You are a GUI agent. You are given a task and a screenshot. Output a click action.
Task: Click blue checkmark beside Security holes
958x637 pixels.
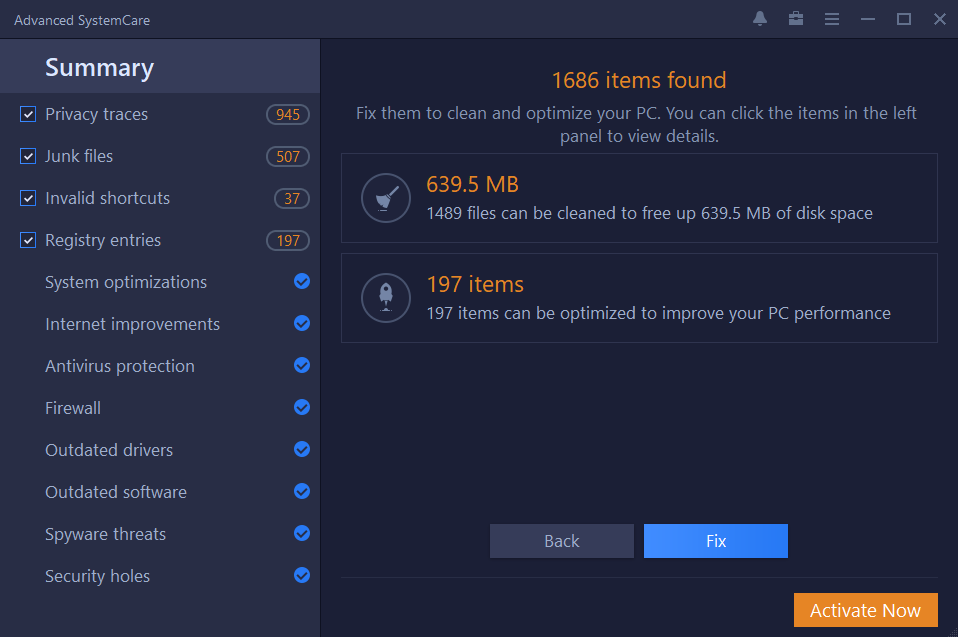[302, 575]
